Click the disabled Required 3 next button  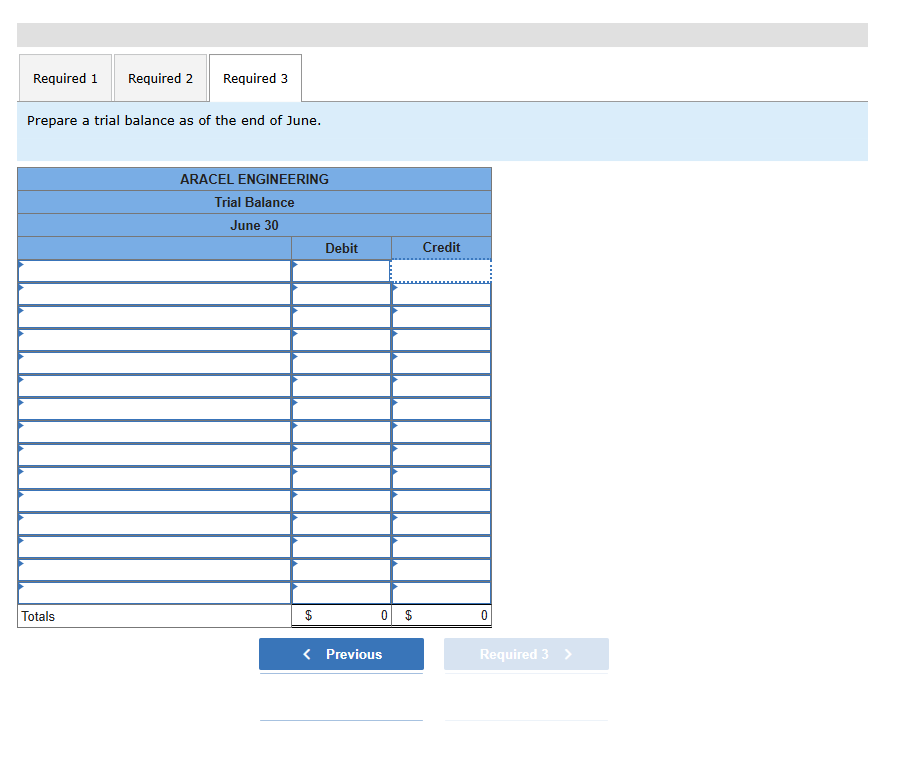pos(526,654)
